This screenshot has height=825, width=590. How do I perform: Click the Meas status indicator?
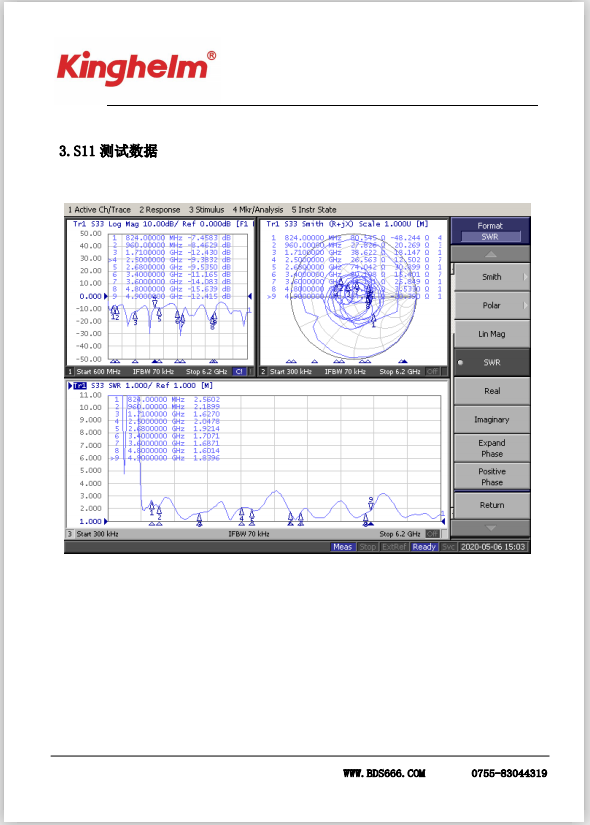tap(342, 547)
